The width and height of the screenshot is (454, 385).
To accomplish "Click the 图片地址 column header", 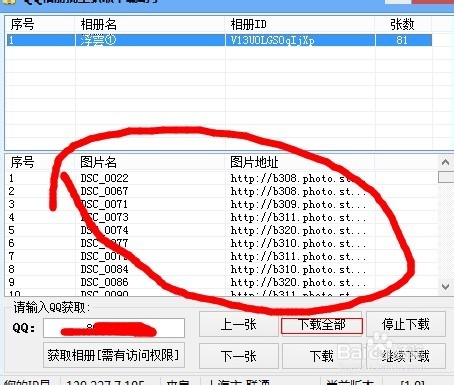I will point(299,162).
